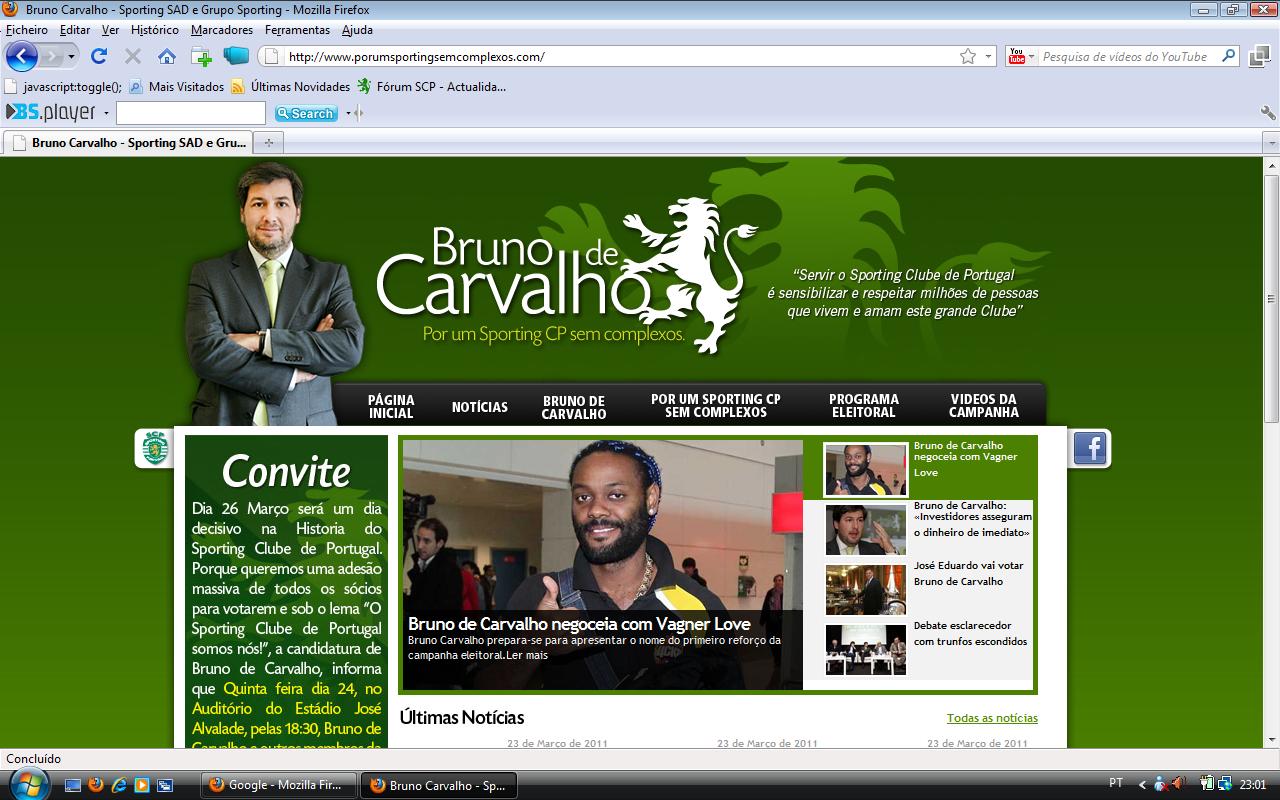This screenshot has height=800, width=1280.
Task: Open the Bruno de Carvalho nav item
Action: (x=574, y=407)
